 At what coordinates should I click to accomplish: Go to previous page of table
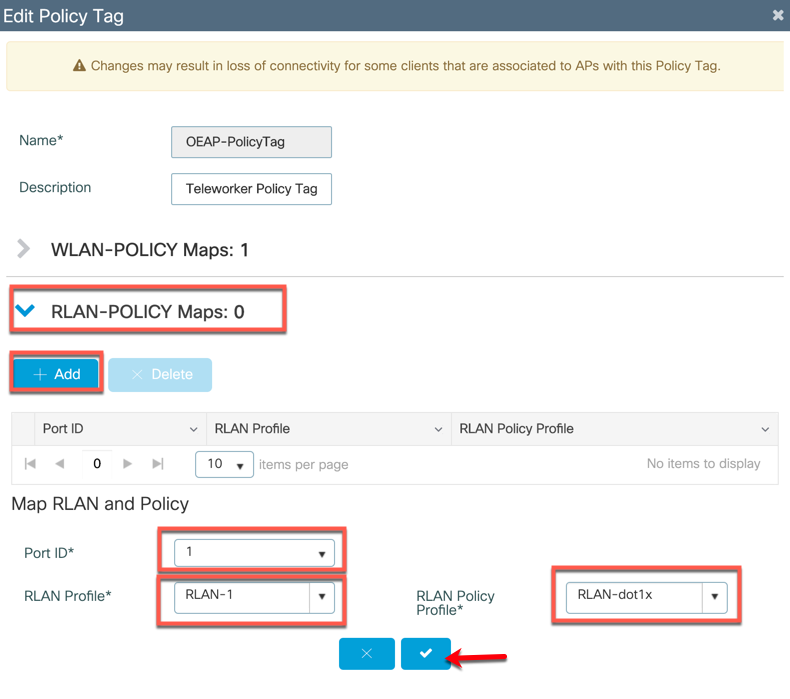point(59,464)
